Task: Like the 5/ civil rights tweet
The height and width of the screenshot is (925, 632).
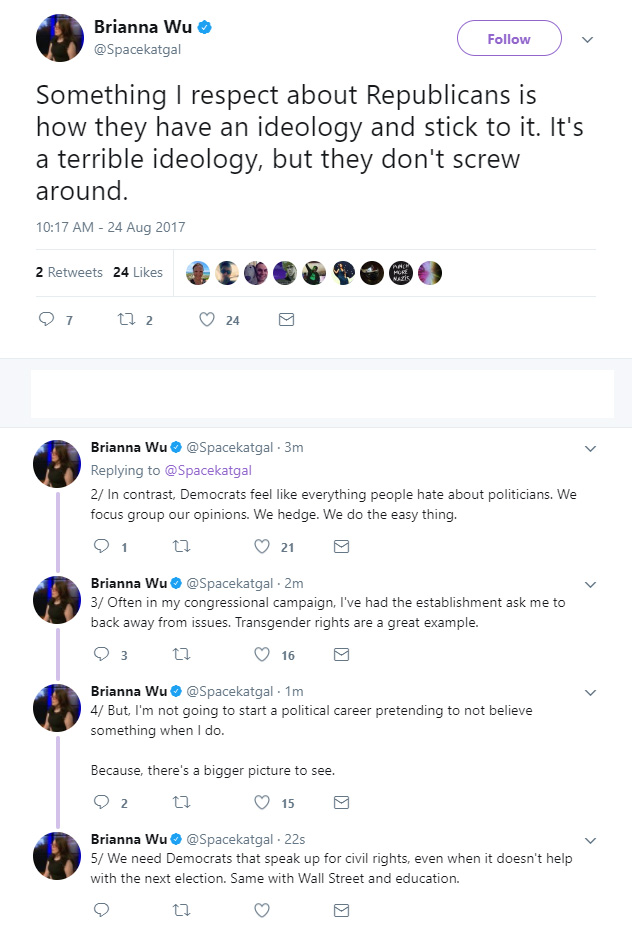Action: [x=262, y=910]
